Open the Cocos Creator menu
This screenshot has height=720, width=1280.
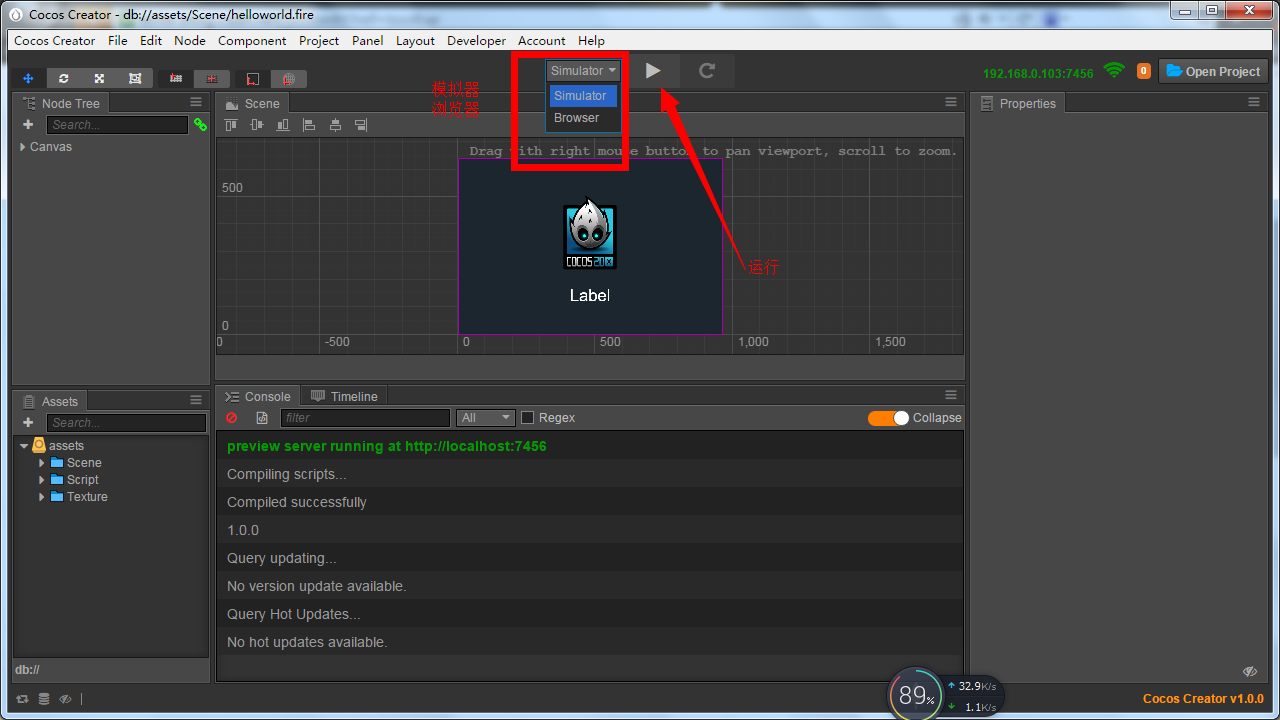coord(55,41)
